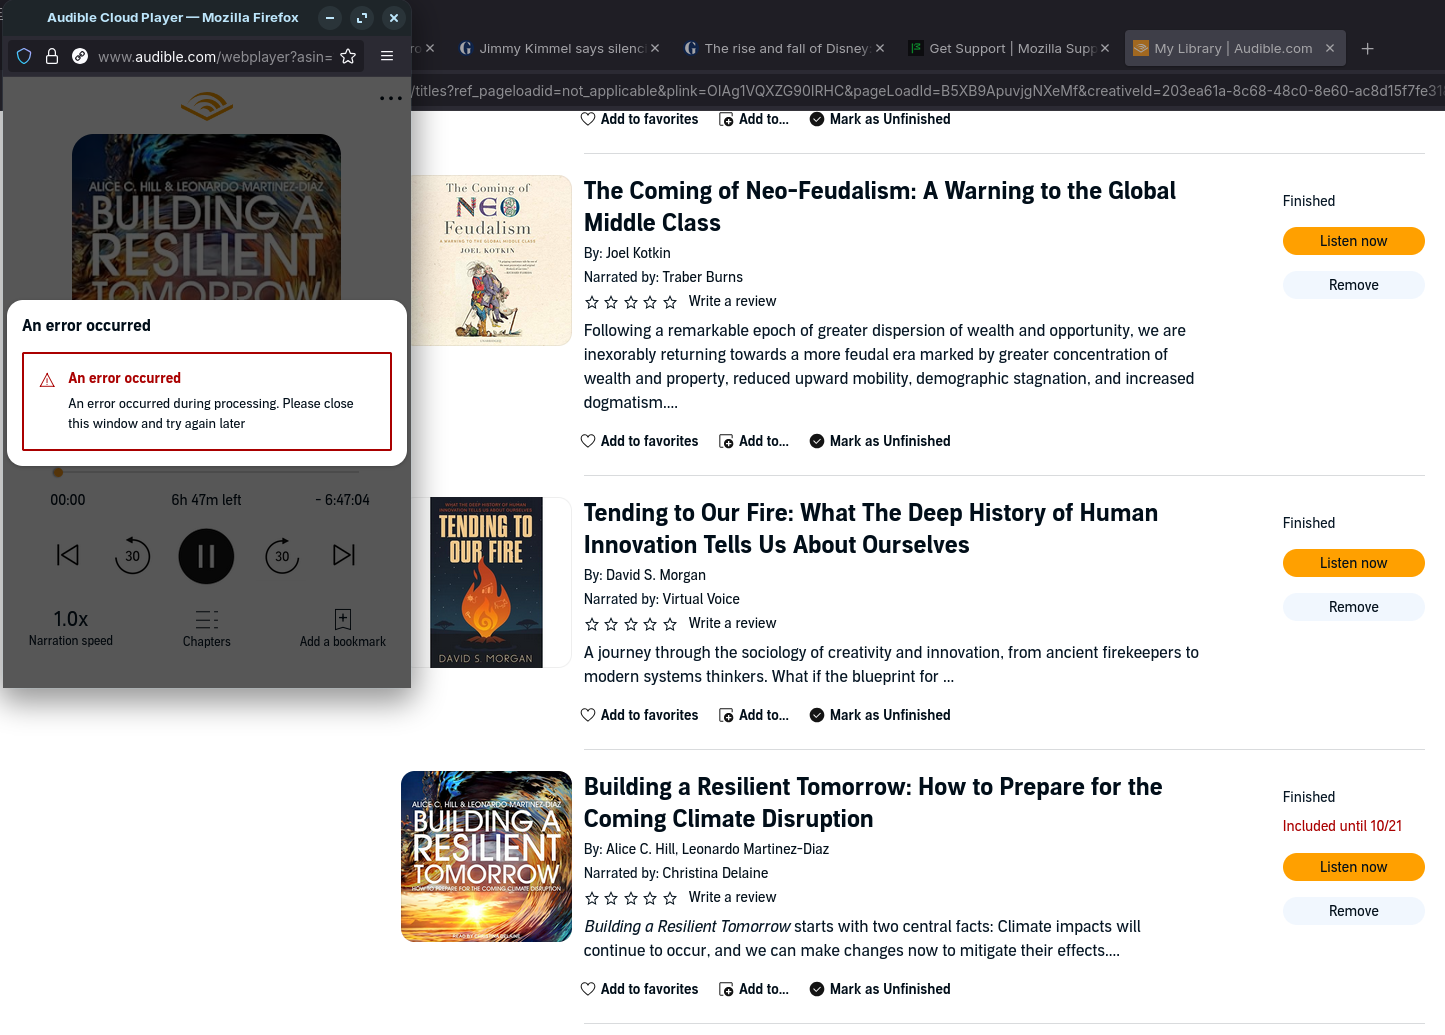
Task: Listen now to The Coming of Neo-Feudalism
Action: 1354,241
